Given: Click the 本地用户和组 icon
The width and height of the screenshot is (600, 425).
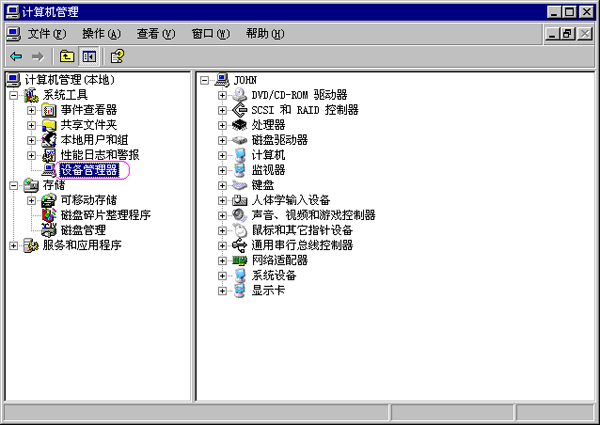Looking at the screenshot, I should [x=49, y=140].
